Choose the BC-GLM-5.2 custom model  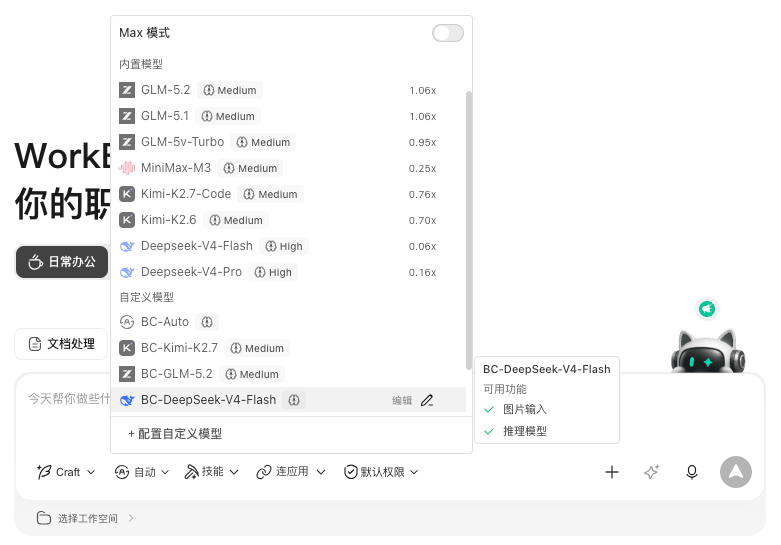[289, 374]
